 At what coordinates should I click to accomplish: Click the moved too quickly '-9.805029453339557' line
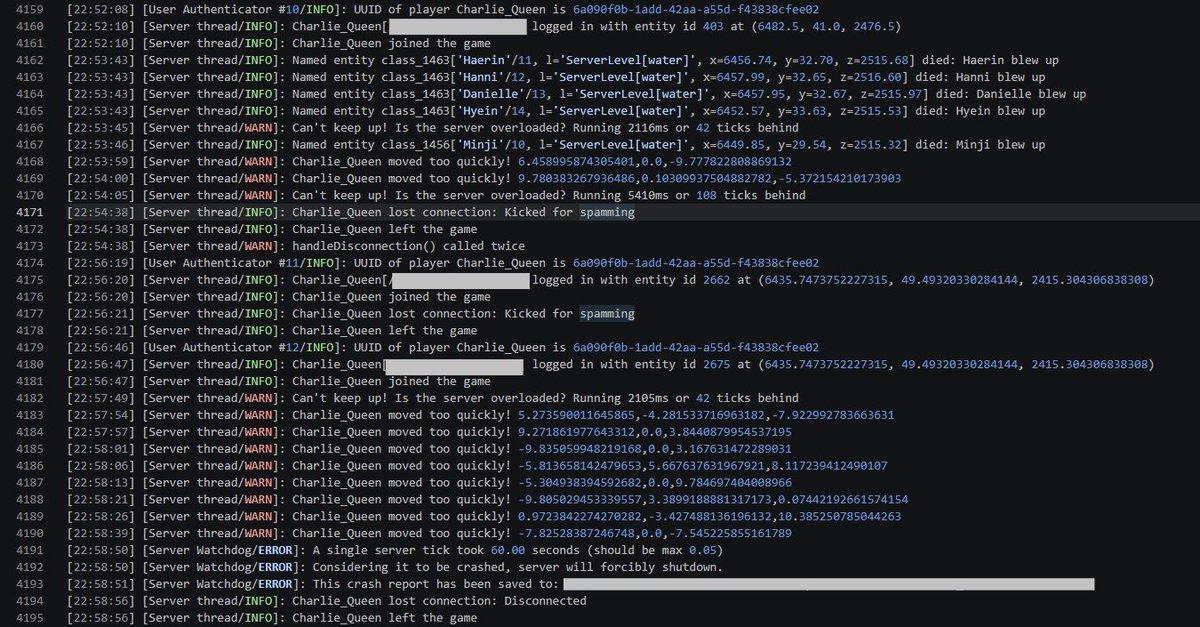[x=487, y=500]
